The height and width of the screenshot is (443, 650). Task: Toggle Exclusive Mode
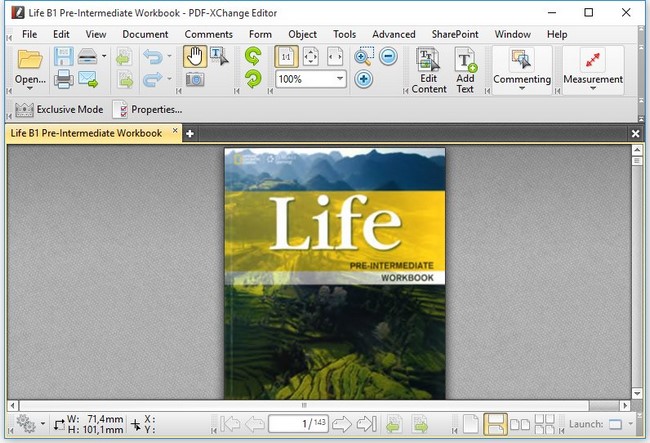point(59,110)
